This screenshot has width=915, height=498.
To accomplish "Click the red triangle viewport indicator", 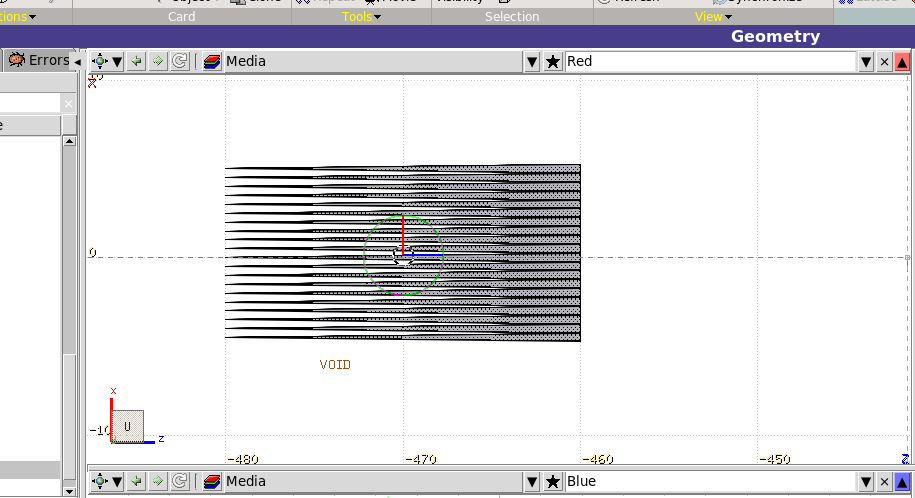I will [x=902, y=61].
